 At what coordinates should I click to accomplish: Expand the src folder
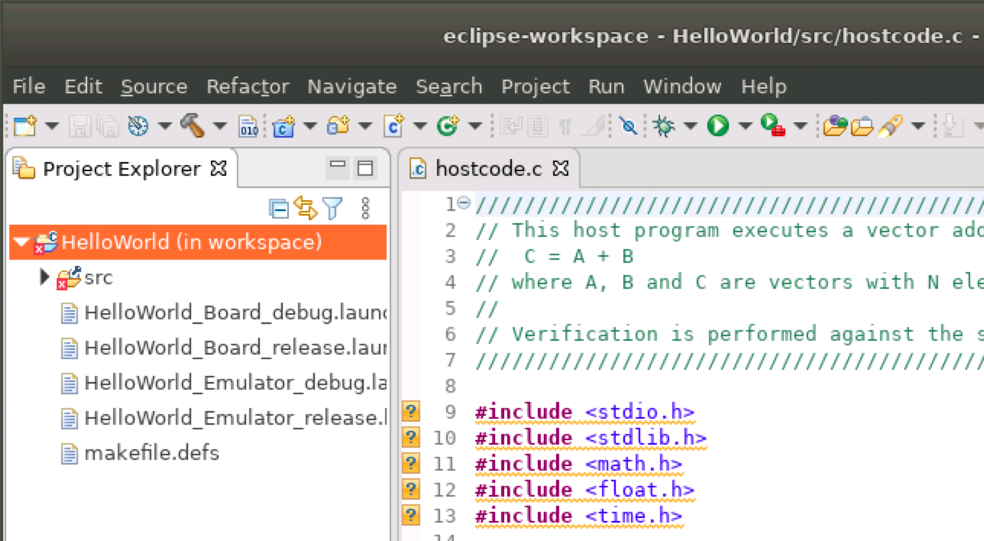pyautogui.click(x=44, y=277)
